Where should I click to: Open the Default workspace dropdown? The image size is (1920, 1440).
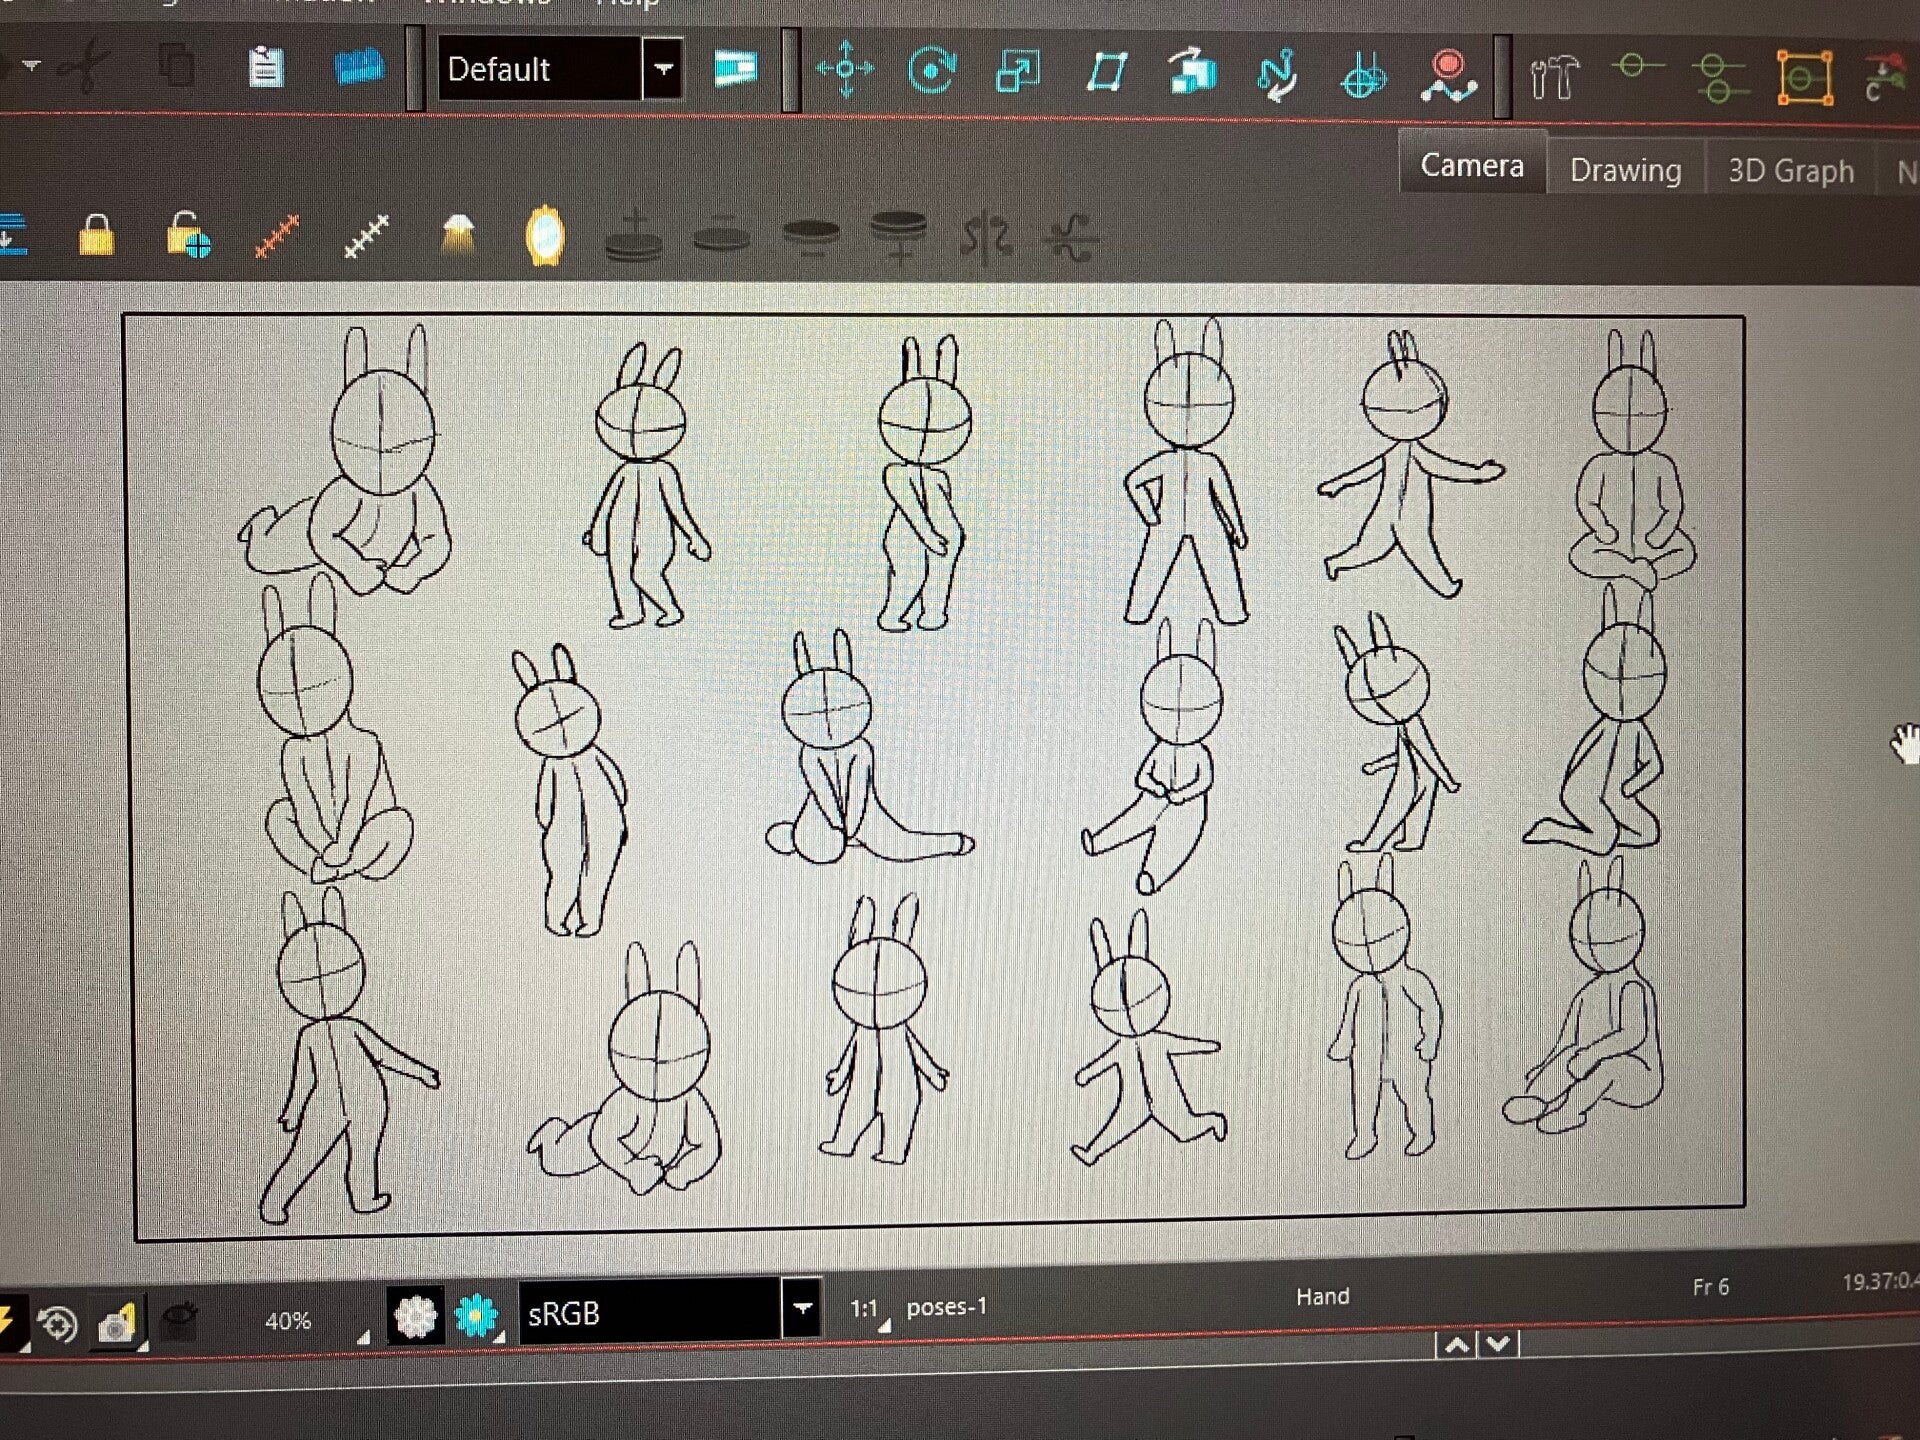pos(662,69)
